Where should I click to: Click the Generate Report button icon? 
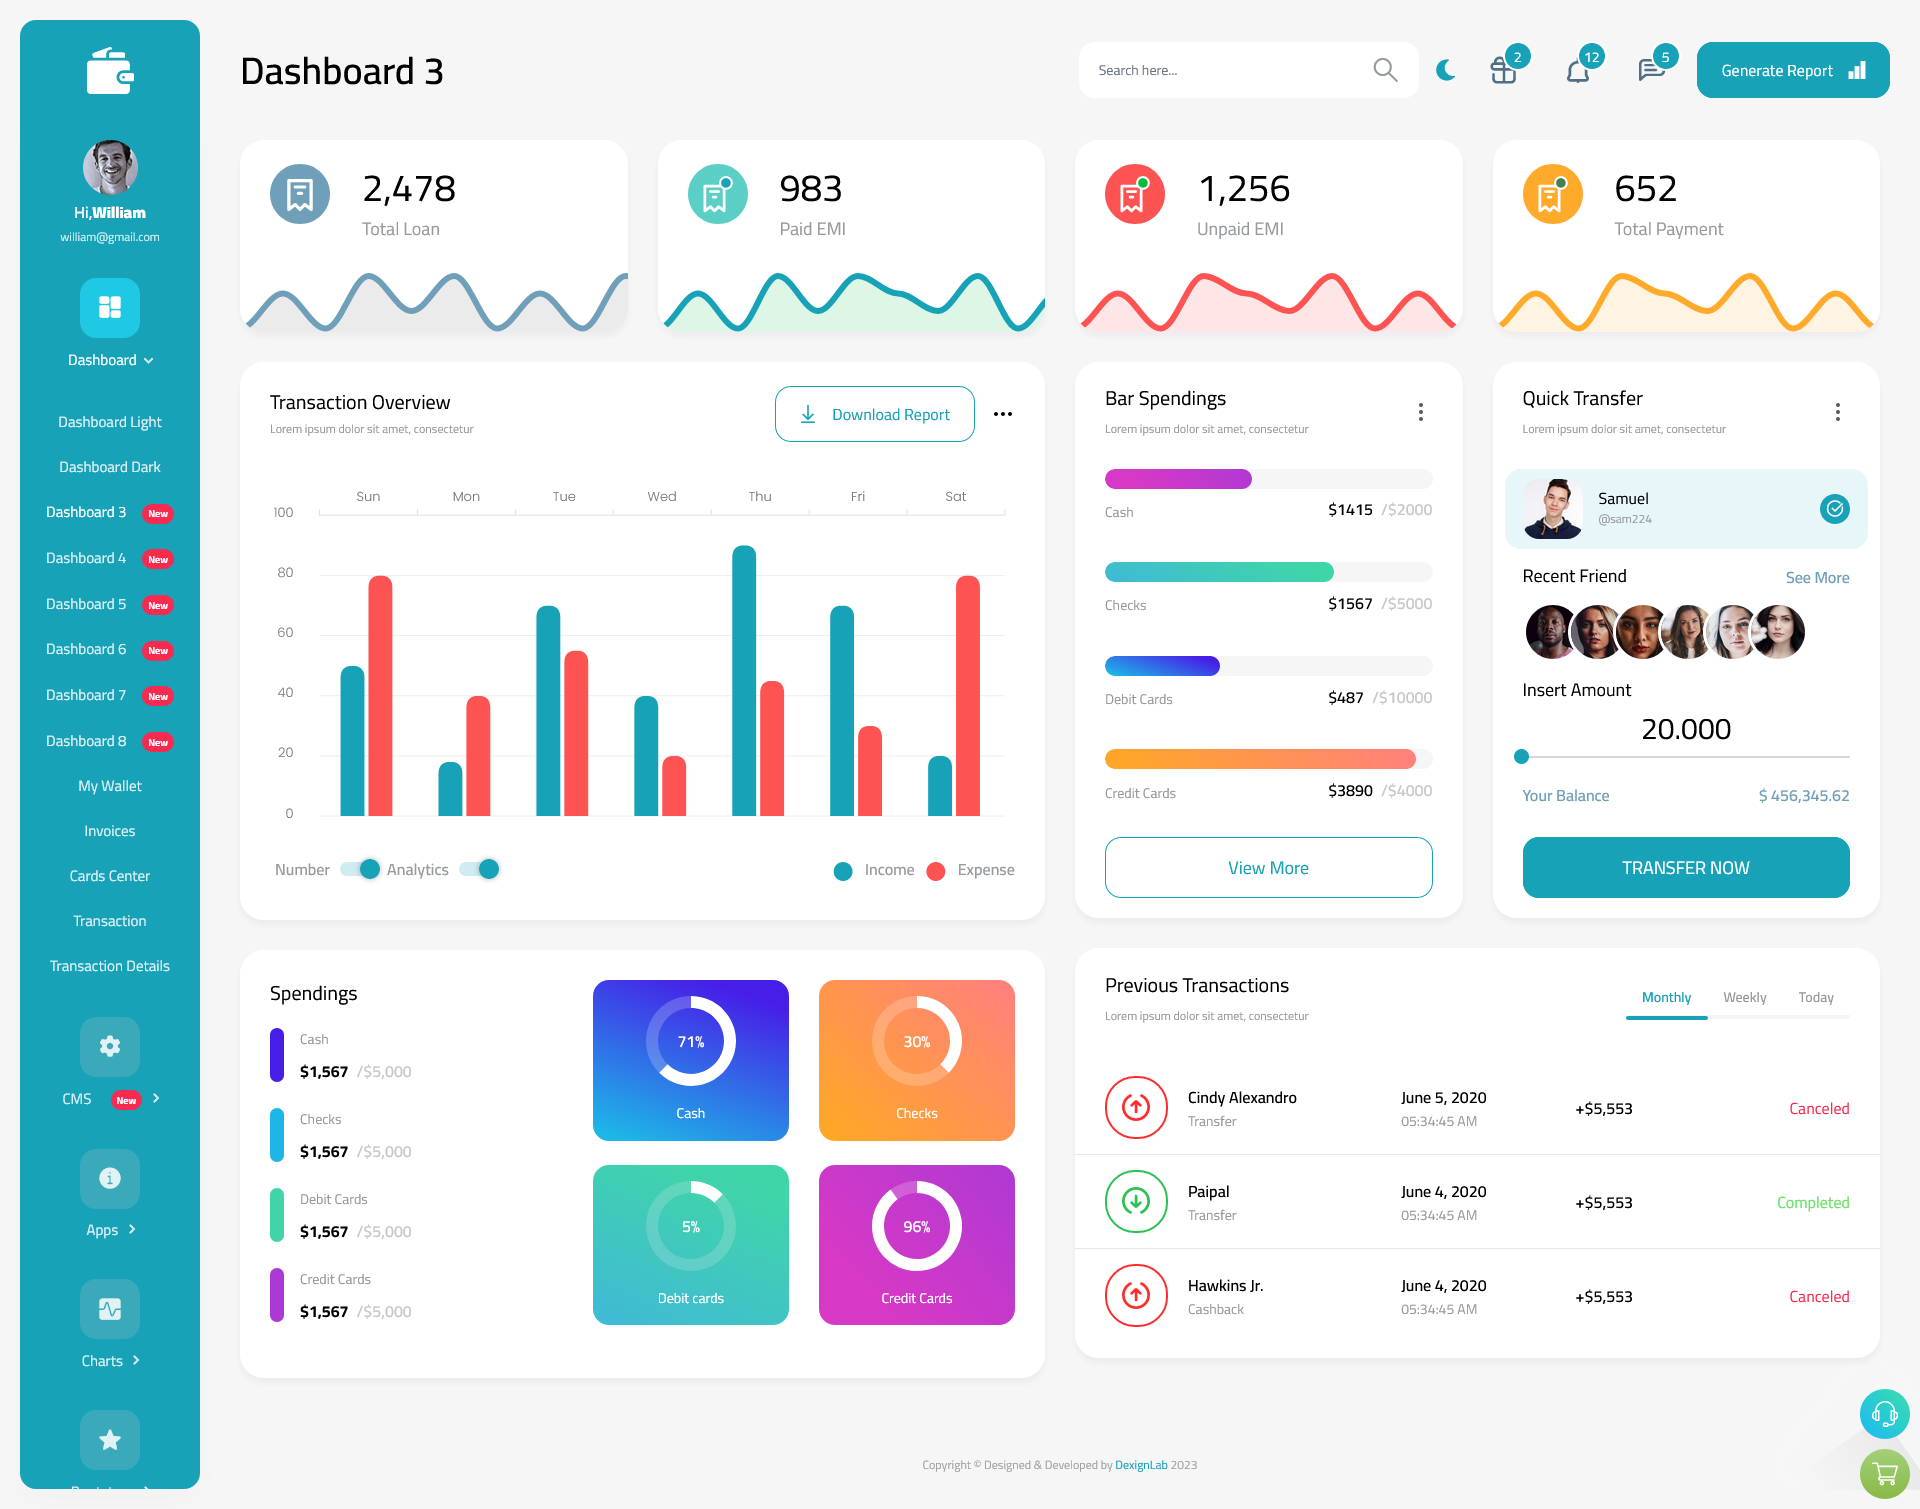pyautogui.click(x=1858, y=69)
